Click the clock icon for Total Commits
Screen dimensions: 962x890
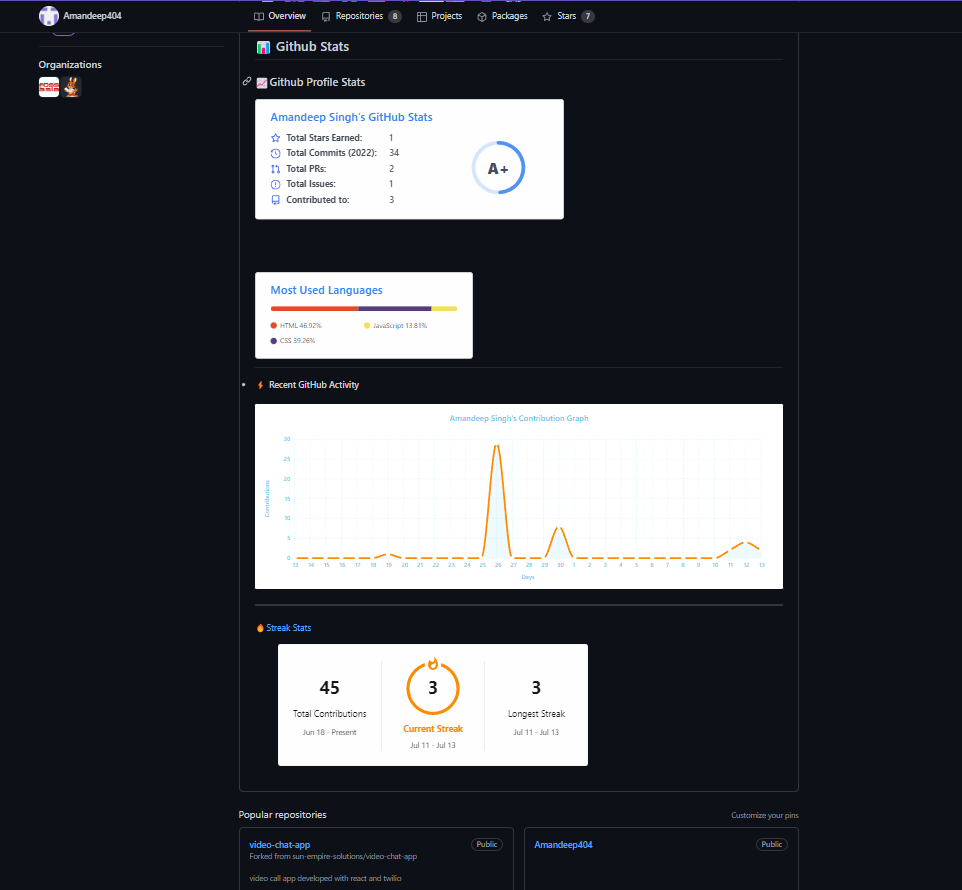coord(275,153)
